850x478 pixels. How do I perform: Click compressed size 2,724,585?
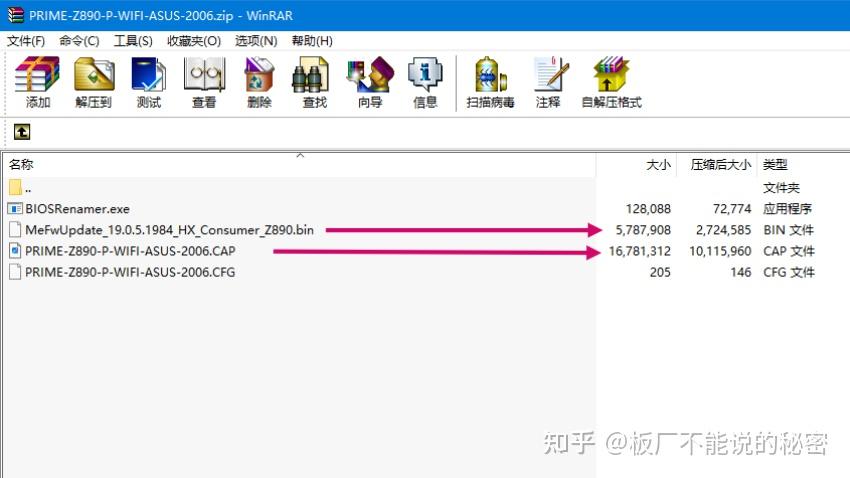click(x=724, y=230)
